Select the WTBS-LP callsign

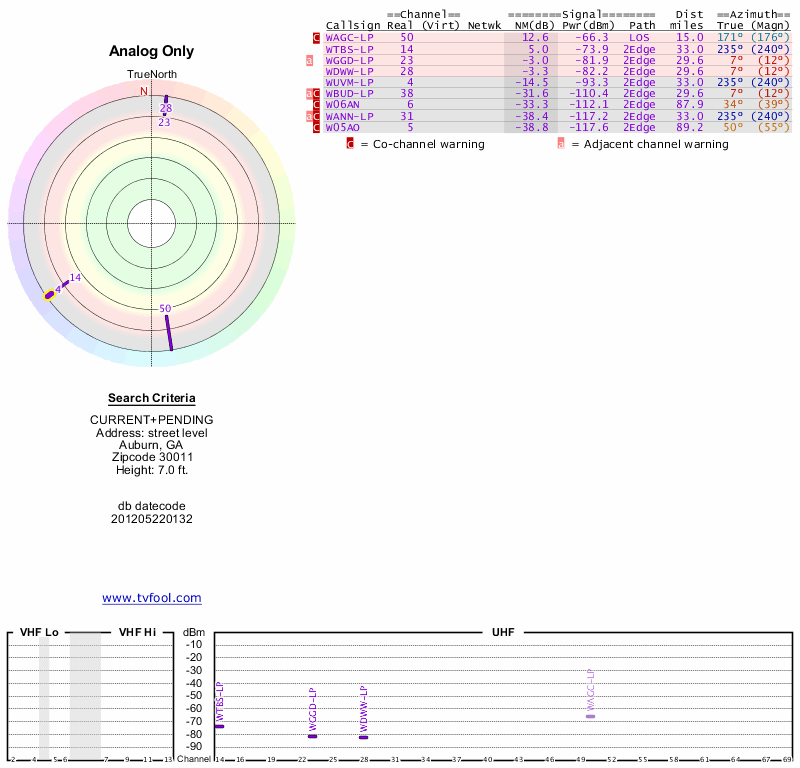click(349, 49)
